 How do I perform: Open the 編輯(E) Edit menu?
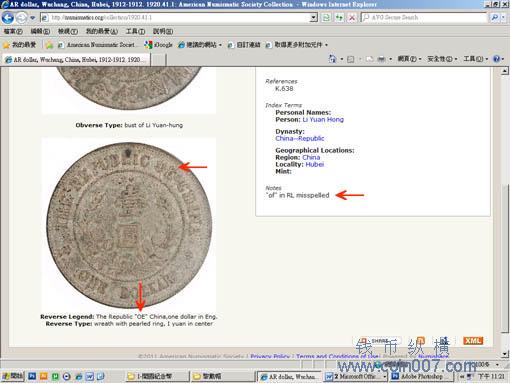pyautogui.click(x=40, y=31)
